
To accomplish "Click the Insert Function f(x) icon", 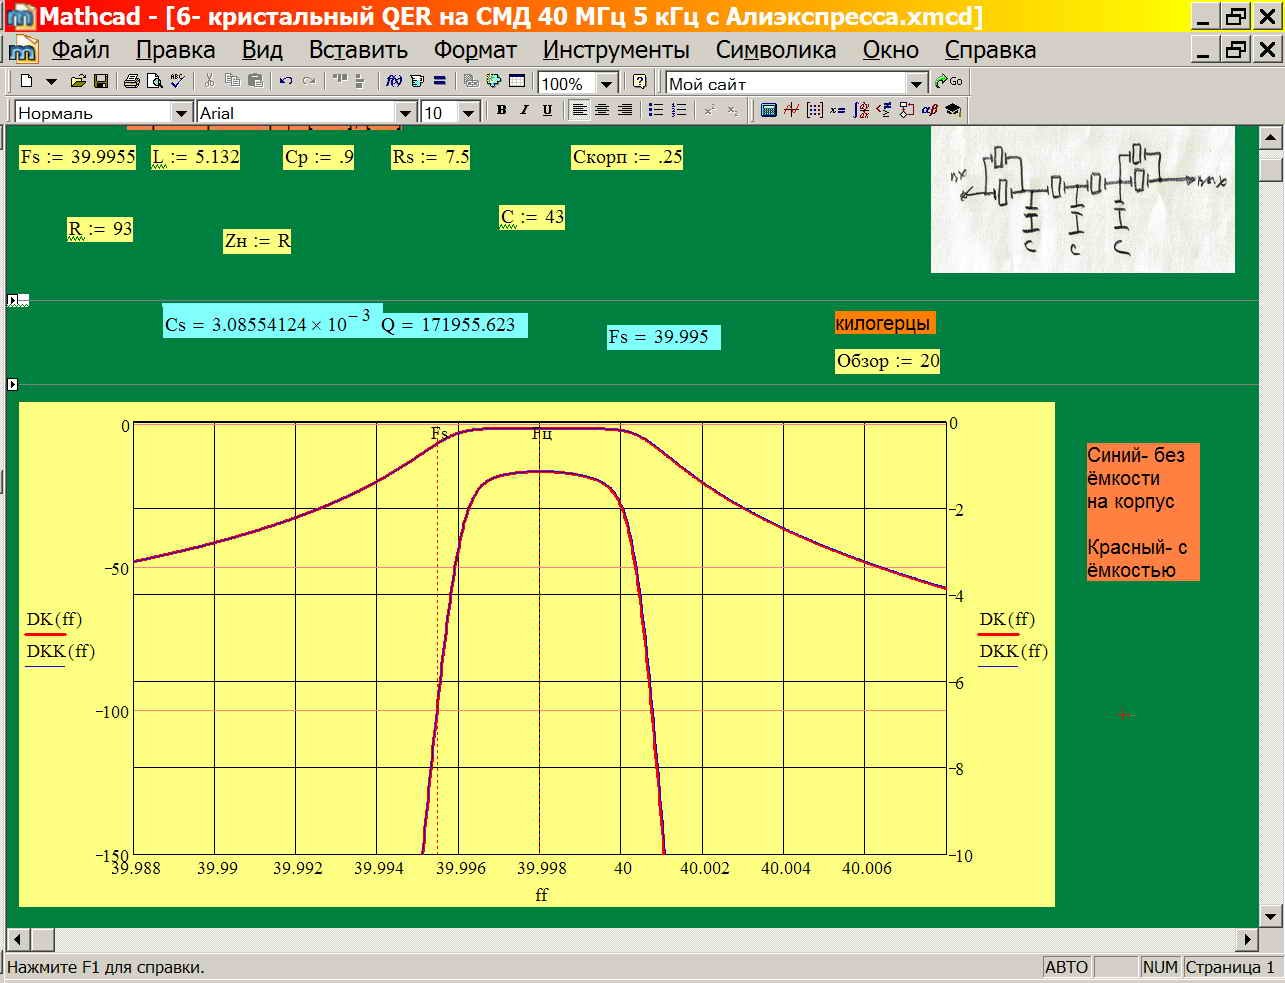I will (x=394, y=82).
